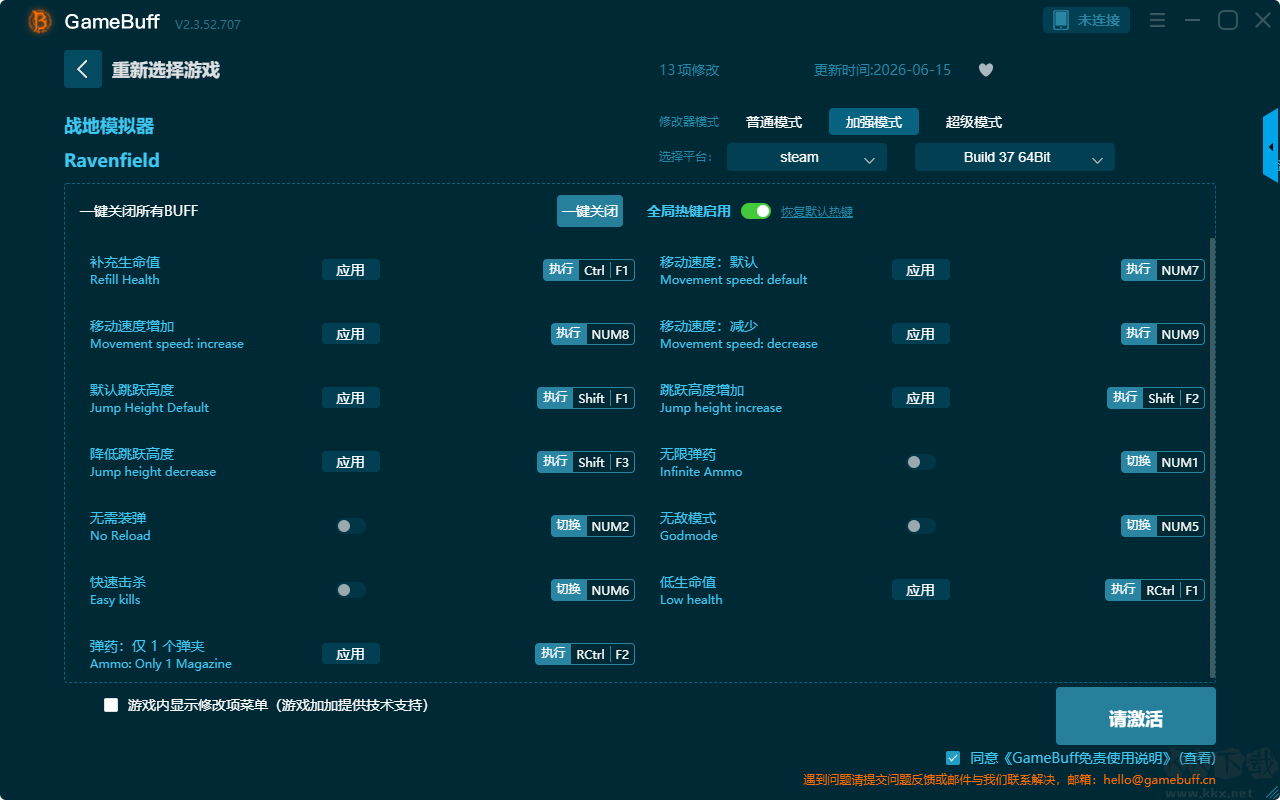Click the 更新时间:2026-06-15 text
Screen dimensions: 1280x800
click(x=882, y=70)
